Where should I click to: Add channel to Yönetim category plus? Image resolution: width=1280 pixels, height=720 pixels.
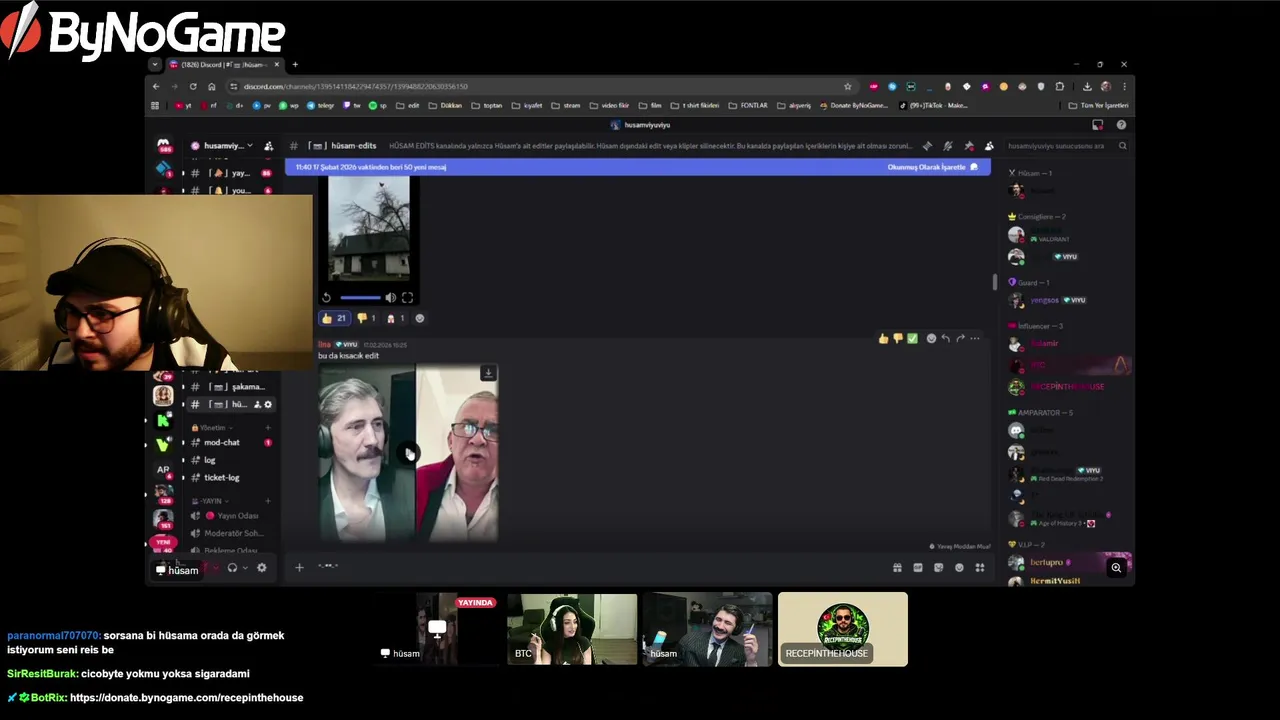click(x=268, y=427)
